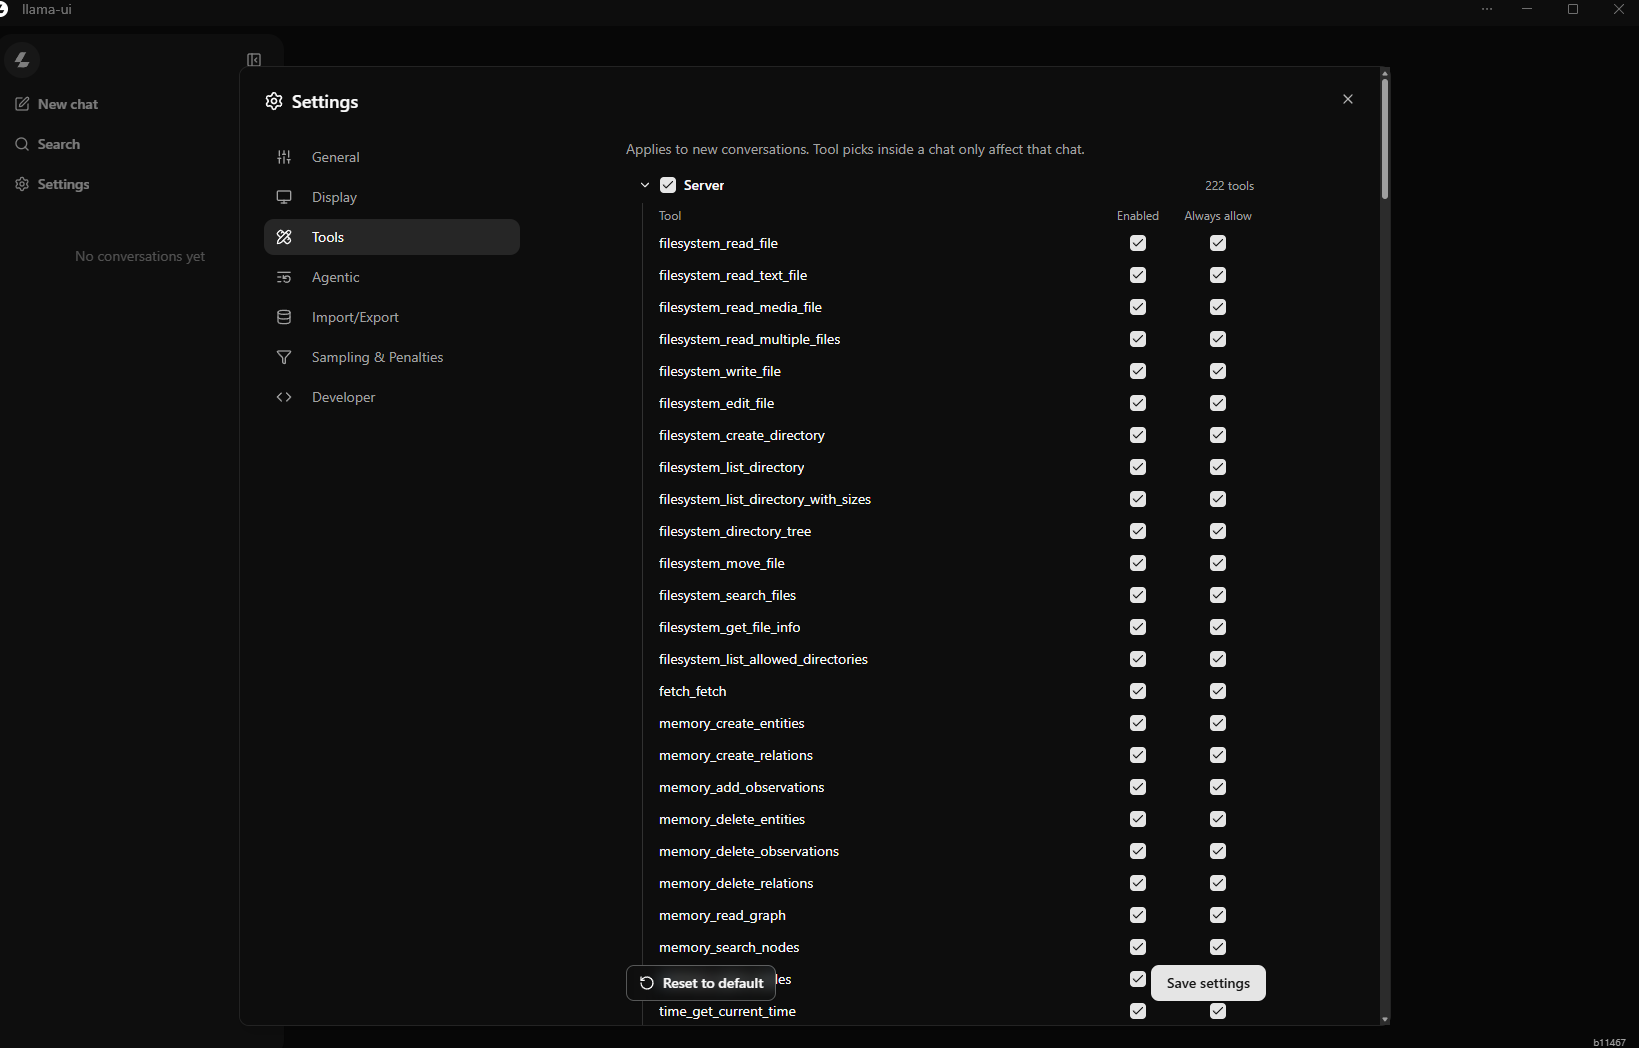This screenshot has height=1048, width=1639.
Task: Click the Tools wrench icon
Action: (x=284, y=237)
